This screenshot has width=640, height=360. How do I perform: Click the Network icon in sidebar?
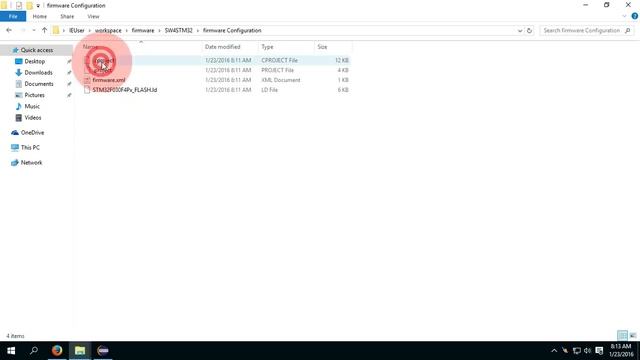coord(15,162)
